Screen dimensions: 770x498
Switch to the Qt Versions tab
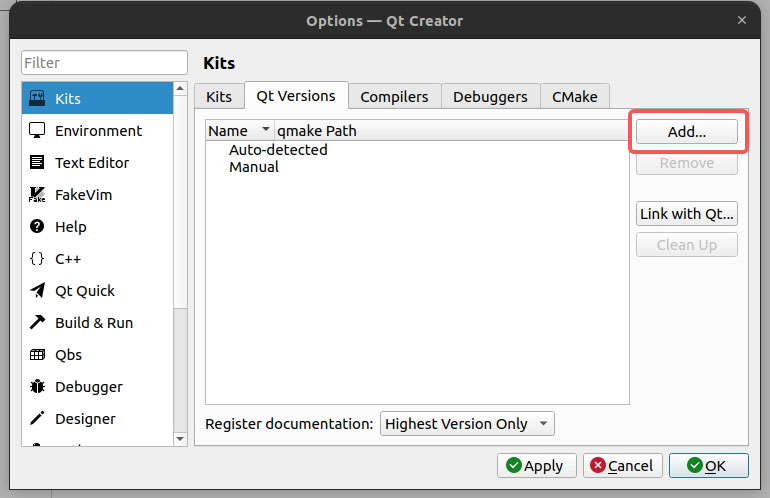(296, 96)
